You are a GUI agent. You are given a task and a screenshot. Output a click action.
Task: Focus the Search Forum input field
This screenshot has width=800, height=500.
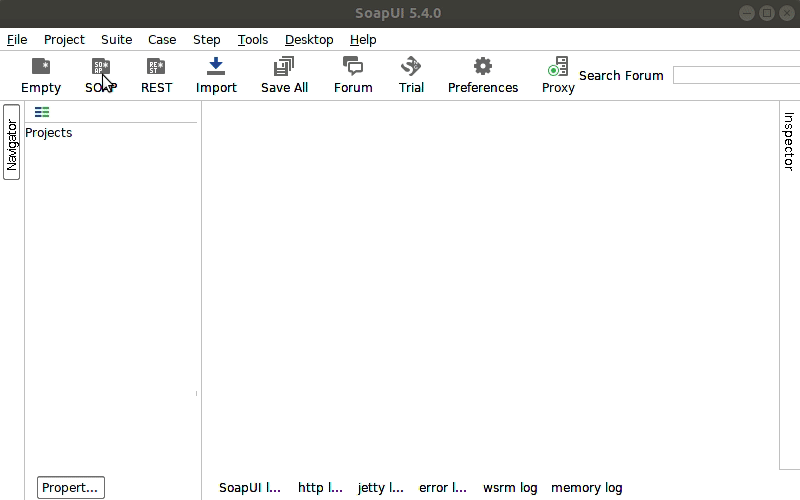point(736,75)
